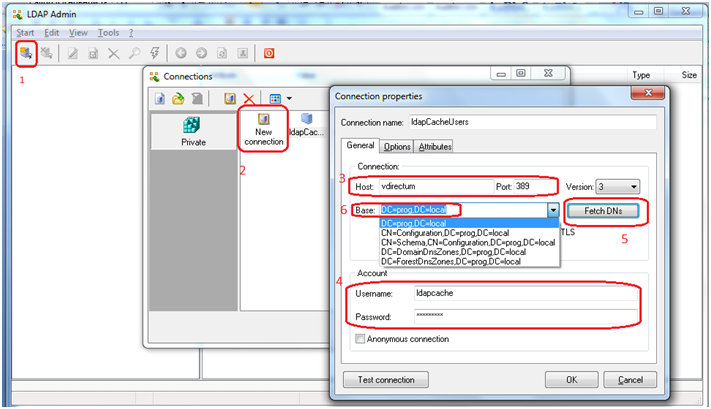Click the Delete X icon in main toolbar

[x=113, y=54]
